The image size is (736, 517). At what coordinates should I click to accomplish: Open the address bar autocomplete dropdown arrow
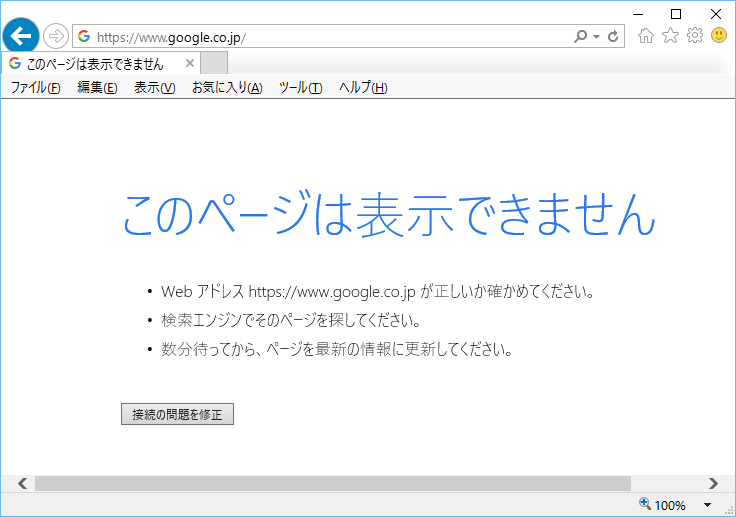[x=596, y=36]
